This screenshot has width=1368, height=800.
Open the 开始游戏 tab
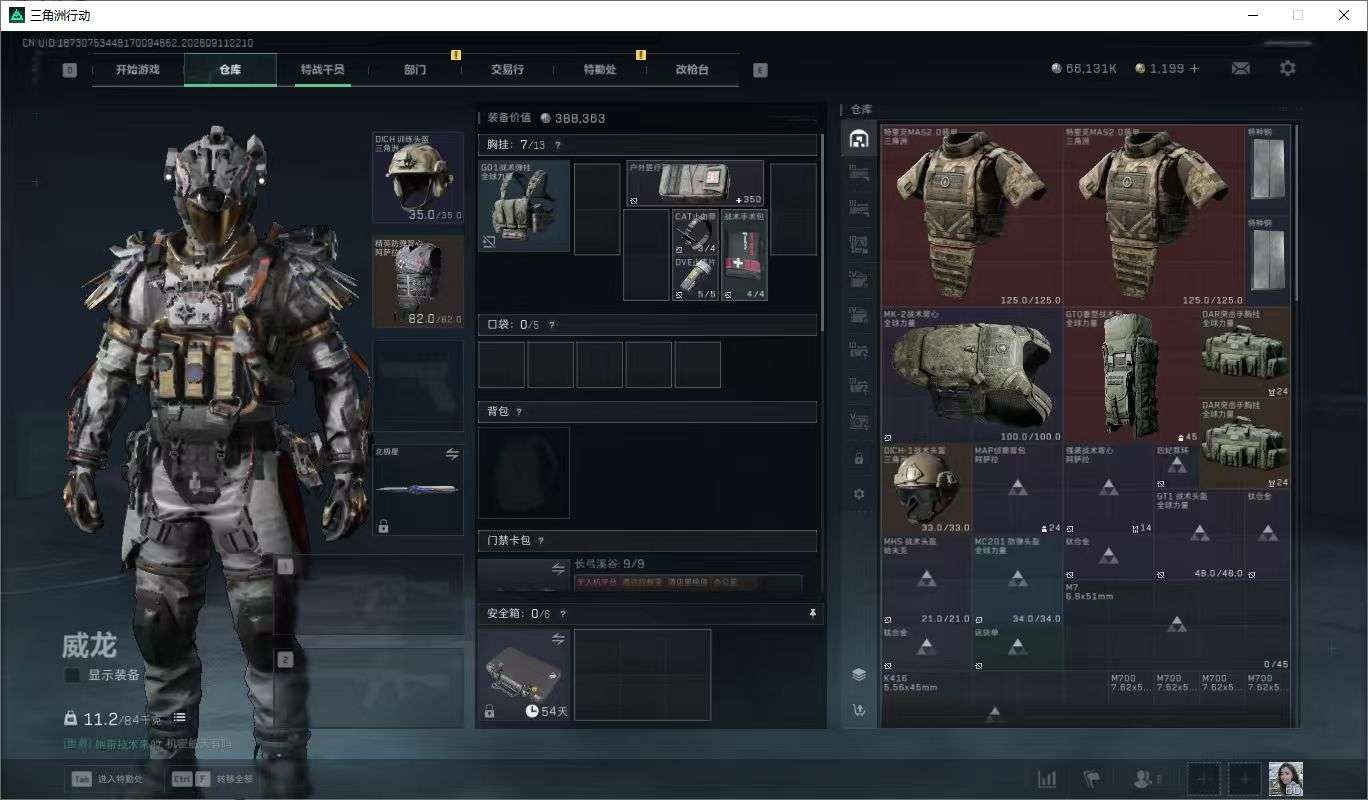[137, 70]
